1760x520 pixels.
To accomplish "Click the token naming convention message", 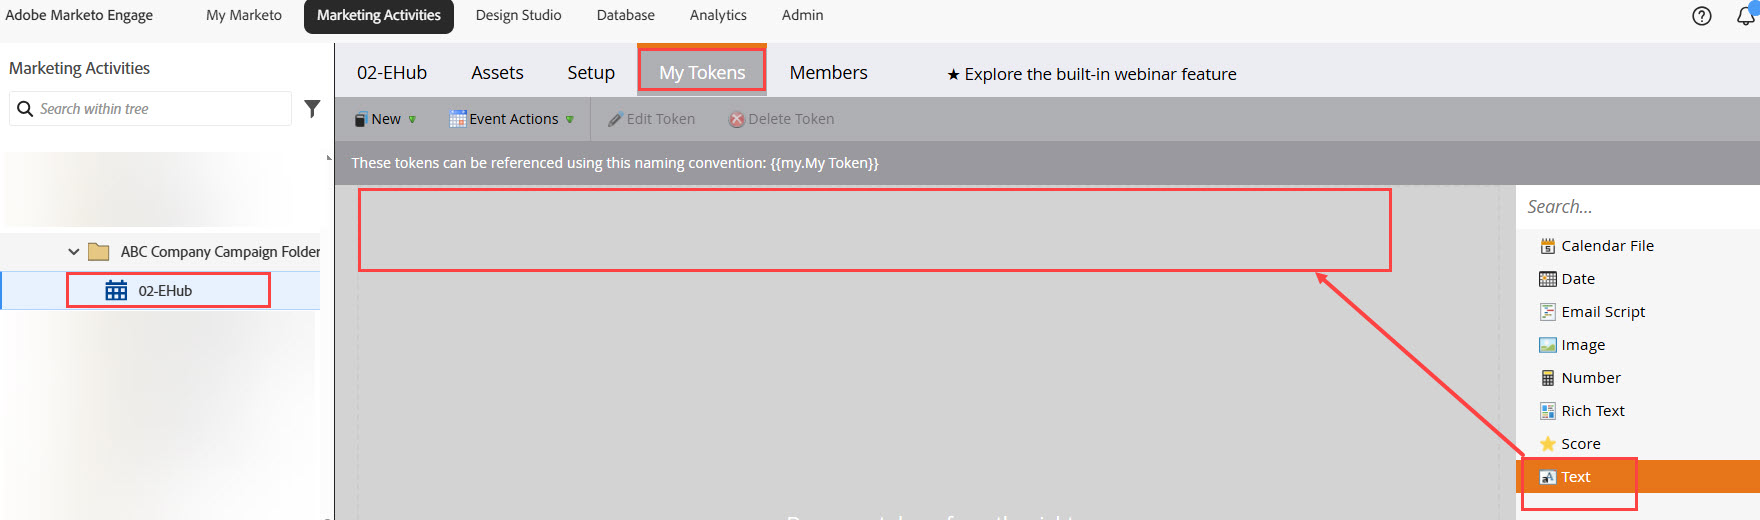I will coord(615,163).
